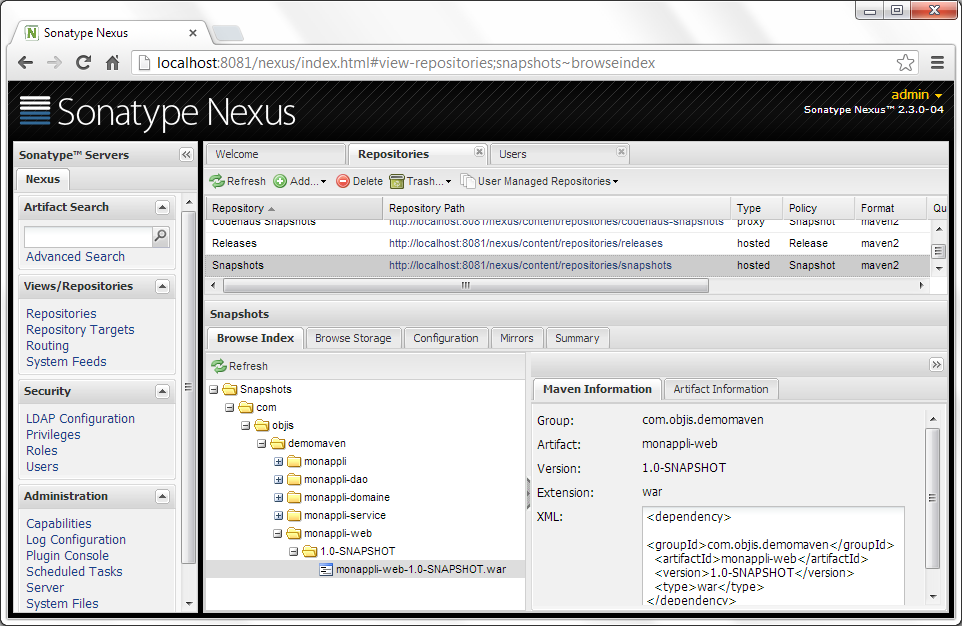The width and height of the screenshot is (962, 626).
Task: Open the Browse Storage tab
Action: coord(353,338)
